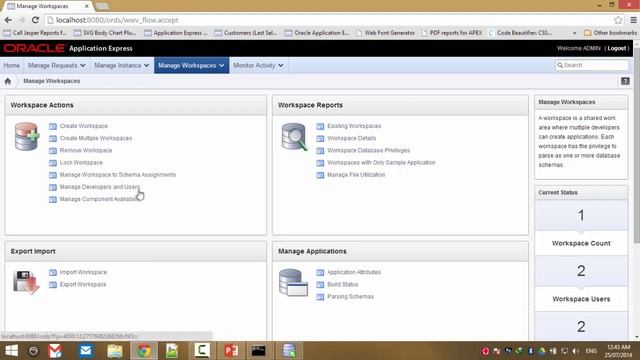This screenshot has width=640, height=360.
Task: Click the taskbar clock
Action: point(619,351)
